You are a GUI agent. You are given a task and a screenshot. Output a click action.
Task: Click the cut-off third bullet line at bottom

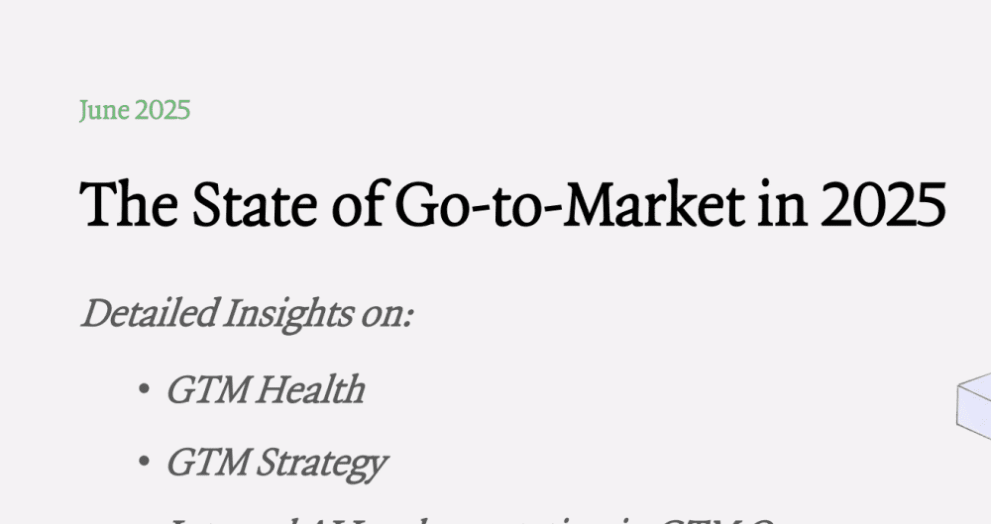click(x=471, y=520)
